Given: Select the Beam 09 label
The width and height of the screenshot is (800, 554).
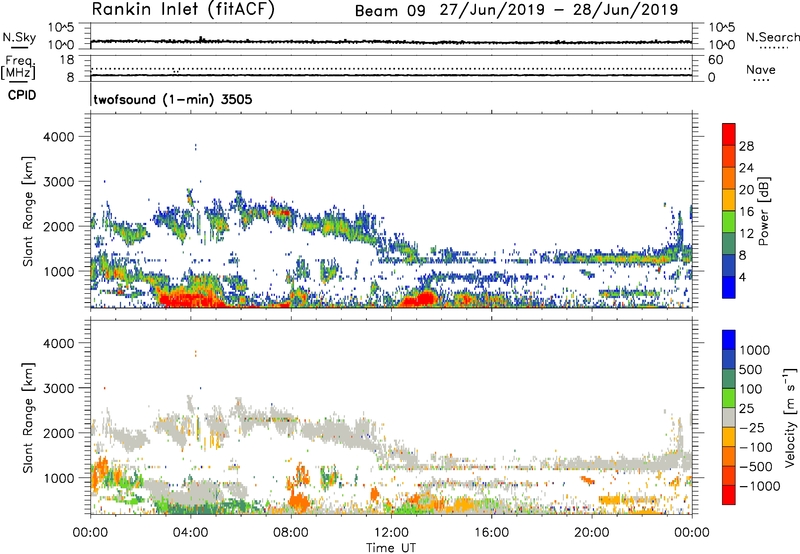Looking at the screenshot, I should (x=390, y=11).
